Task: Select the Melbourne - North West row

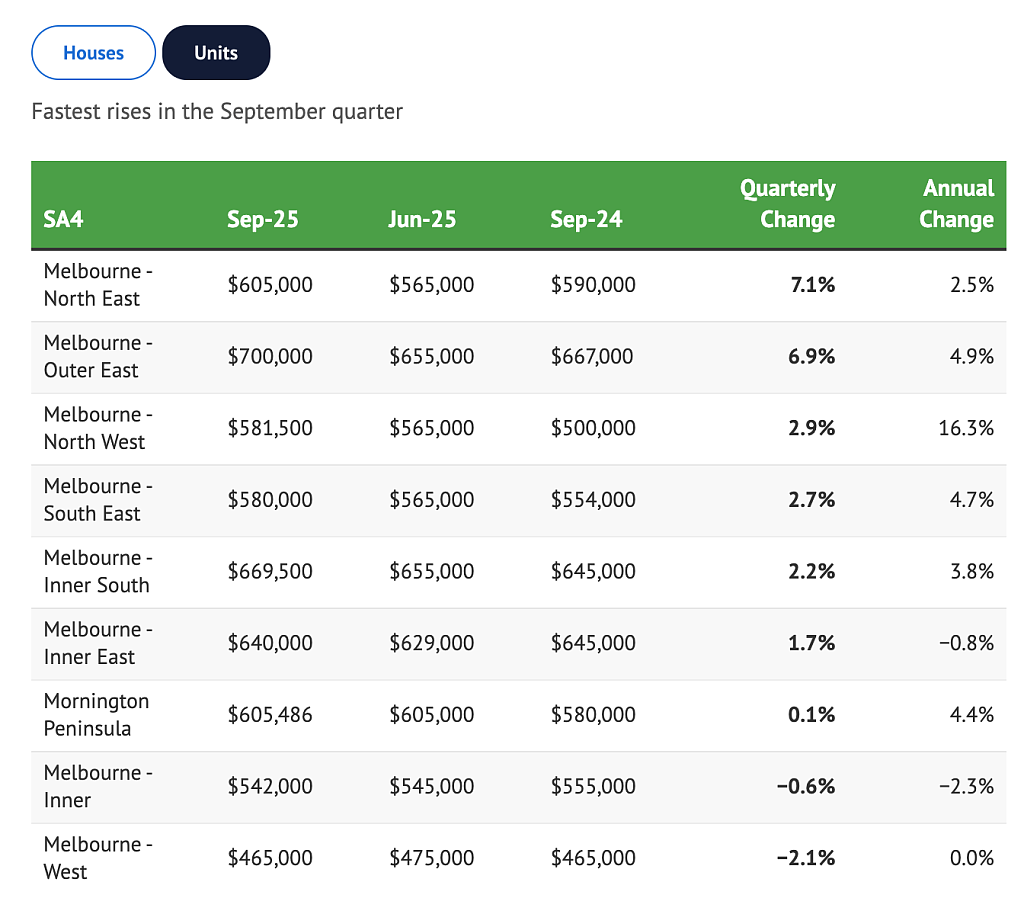Action: [x=519, y=429]
